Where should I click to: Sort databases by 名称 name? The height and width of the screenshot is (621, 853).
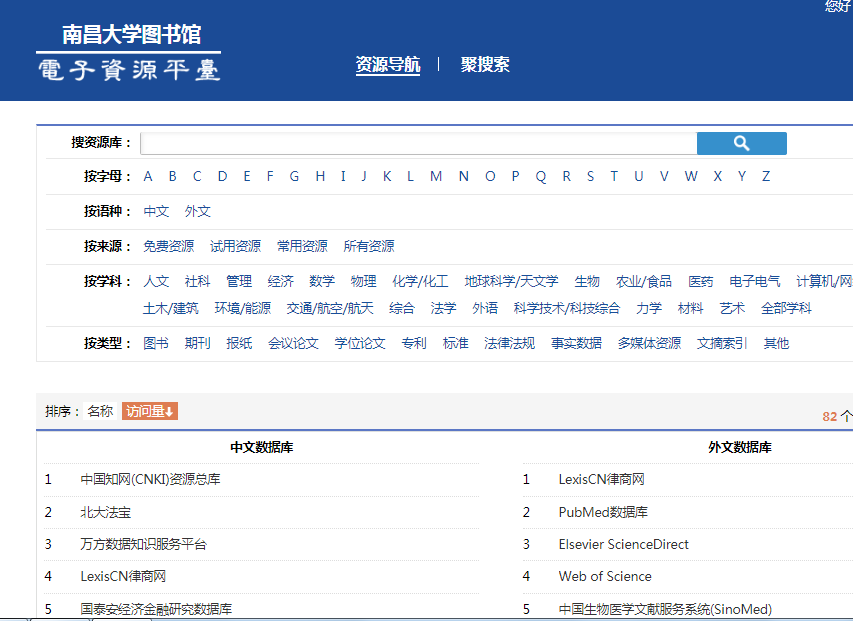pyautogui.click(x=100, y=410)
